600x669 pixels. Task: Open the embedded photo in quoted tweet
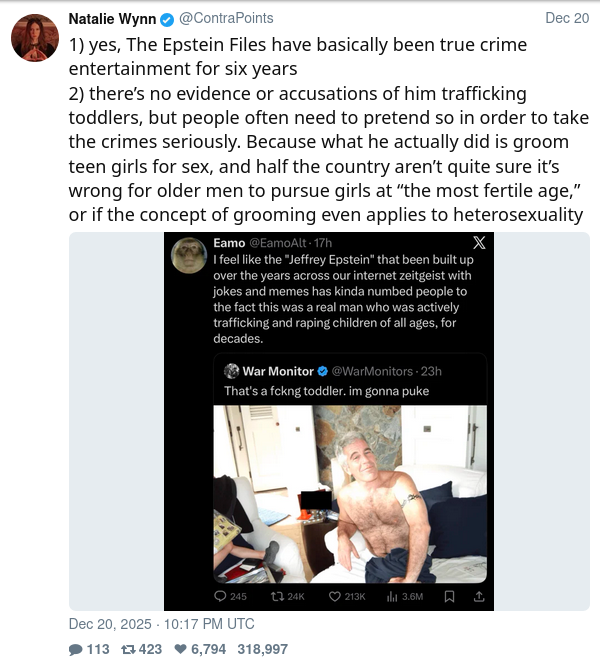coord(350,494)
